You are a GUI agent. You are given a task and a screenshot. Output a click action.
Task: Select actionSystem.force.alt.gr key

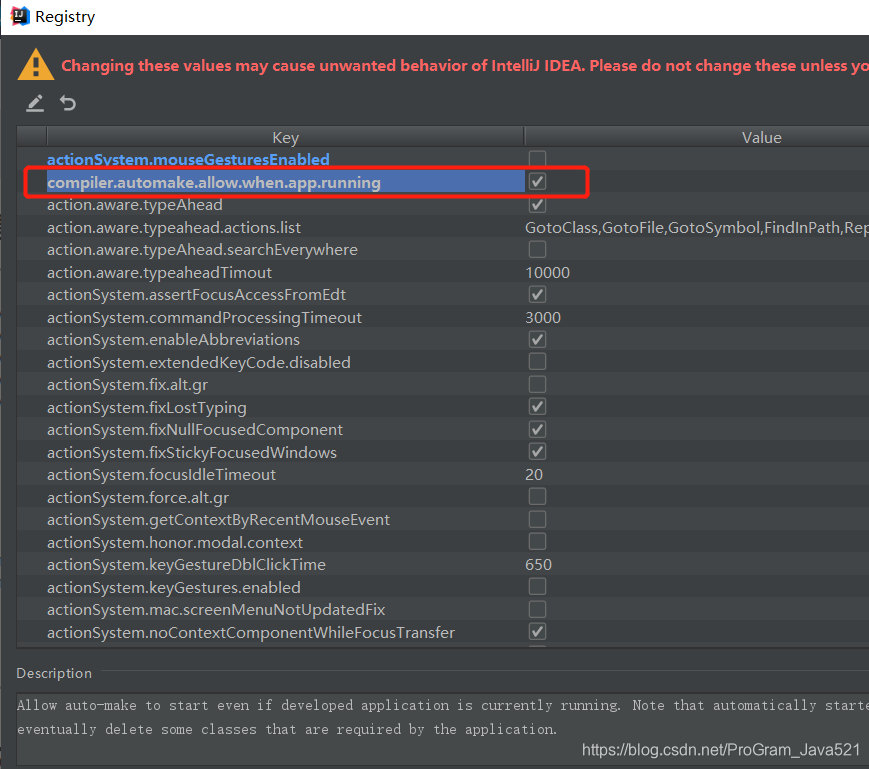[x=138, y=498]
